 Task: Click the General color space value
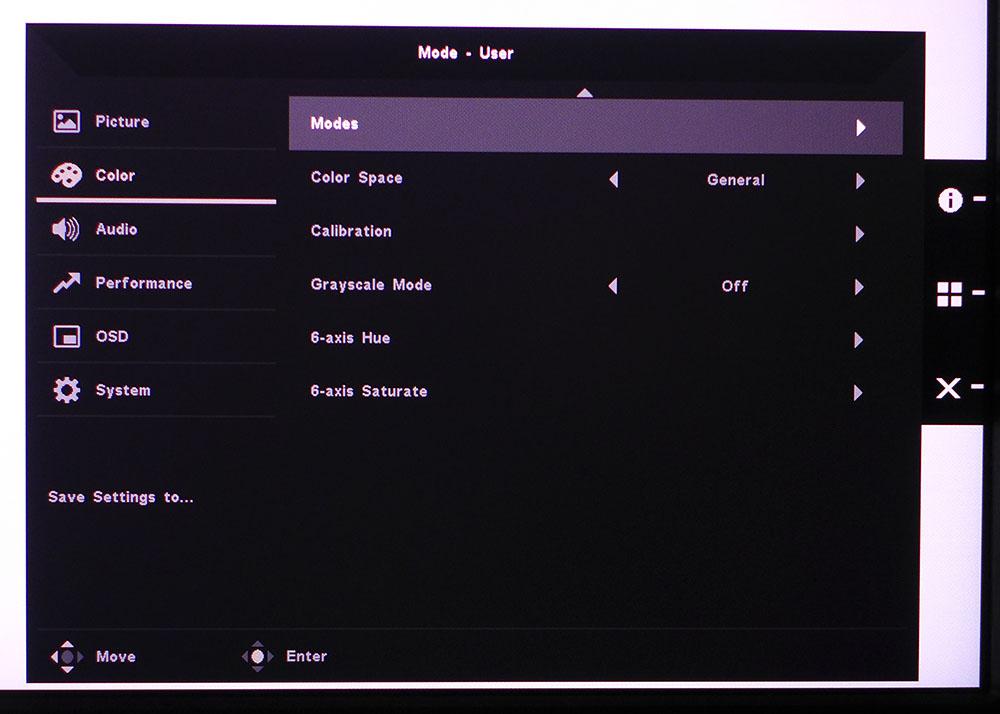(735, 180)
